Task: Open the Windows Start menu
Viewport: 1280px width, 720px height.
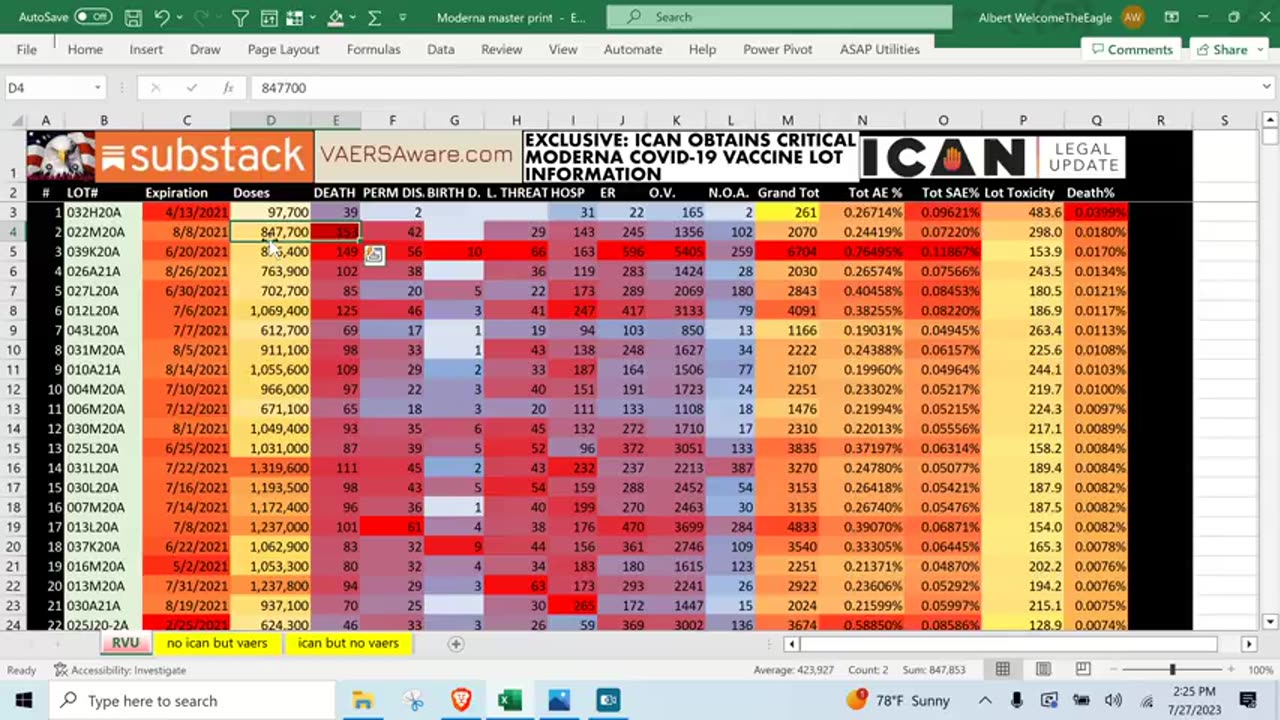Action: (24, 700)
